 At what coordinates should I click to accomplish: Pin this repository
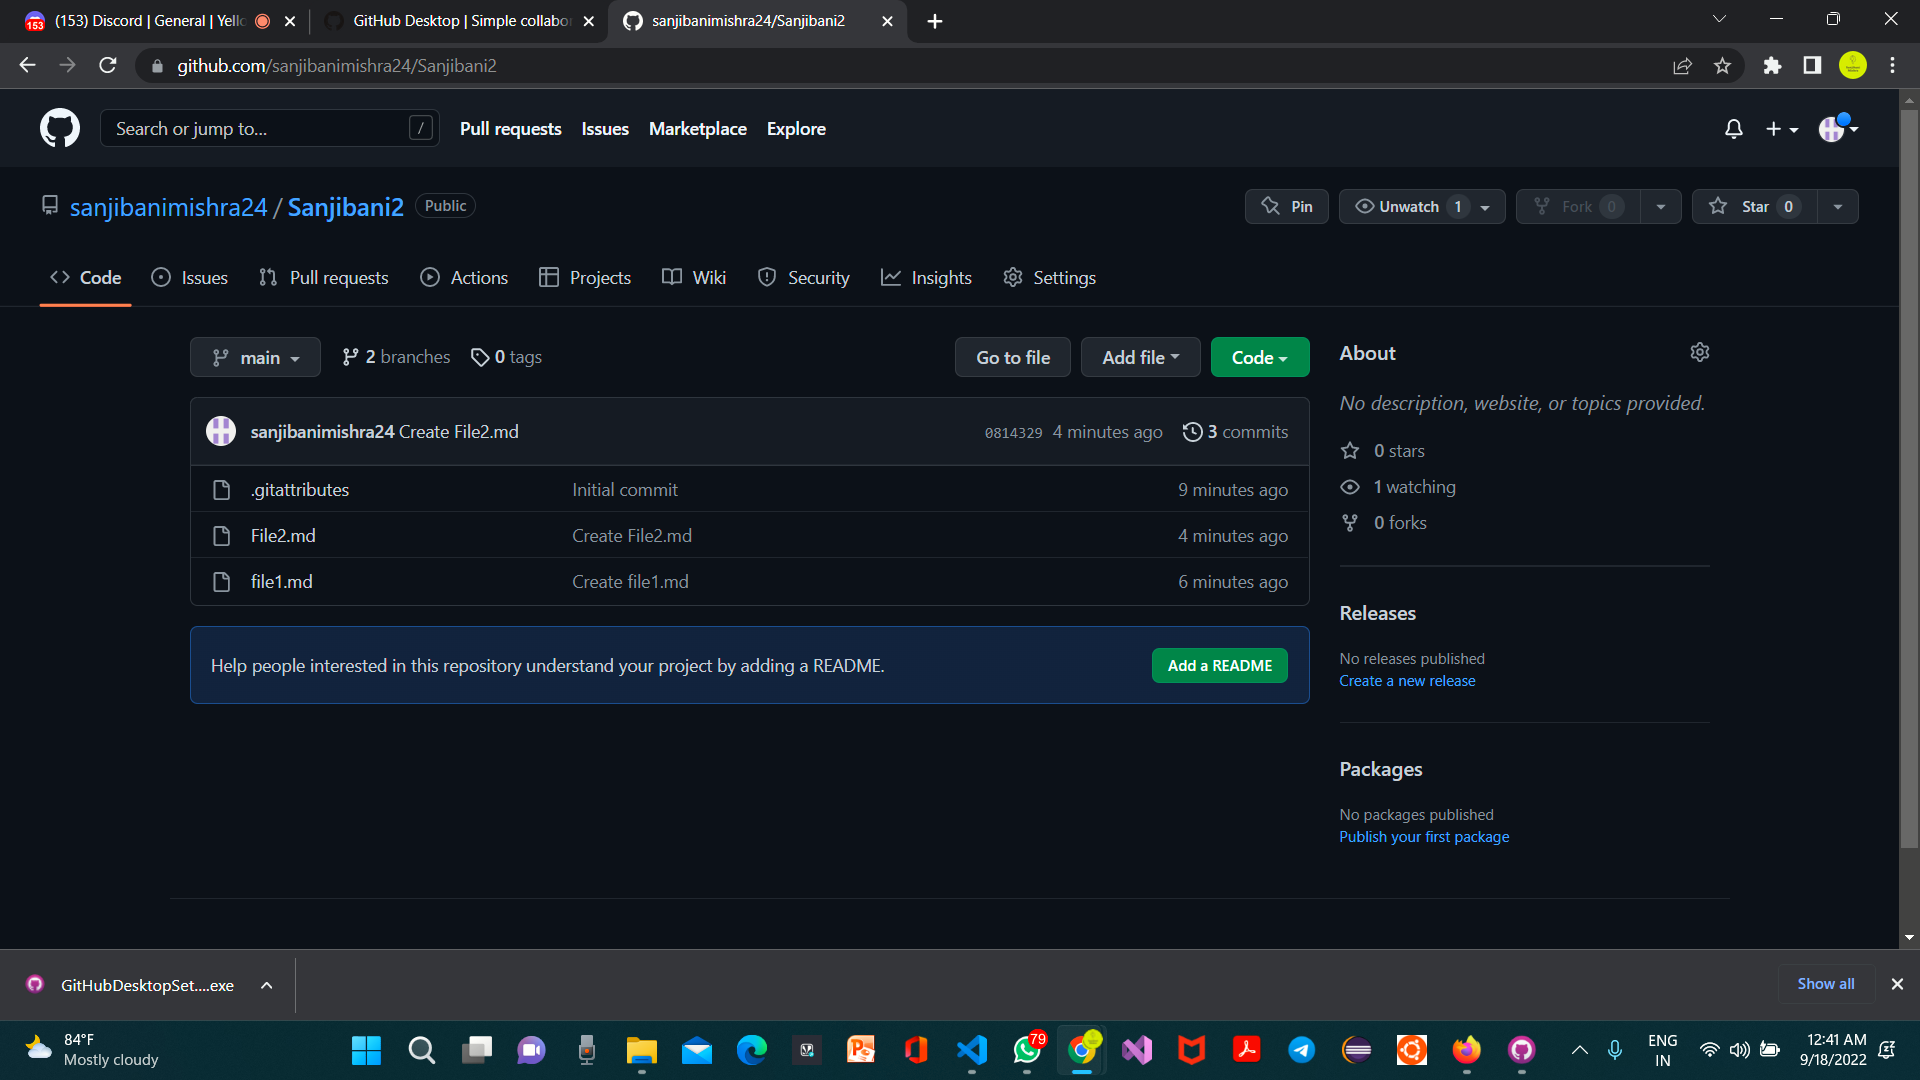[1286, 206]
